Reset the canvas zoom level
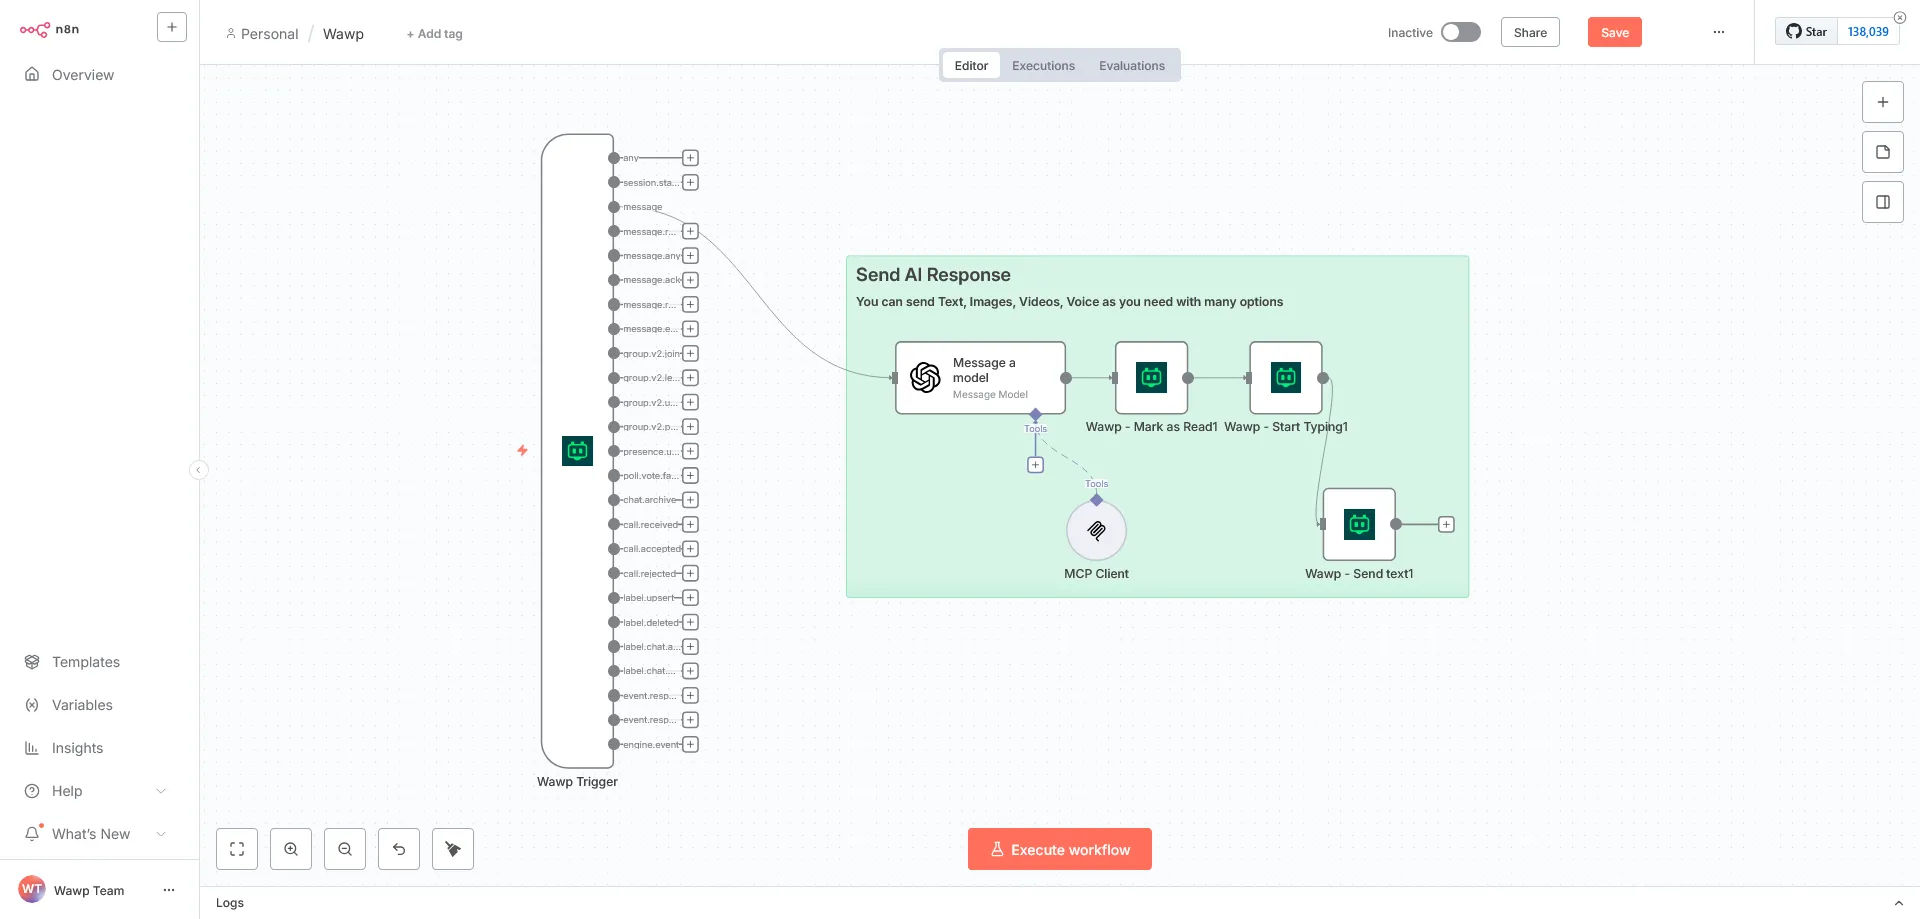The height and width of the screenshot is (919, 1920). tap(399, 849)
